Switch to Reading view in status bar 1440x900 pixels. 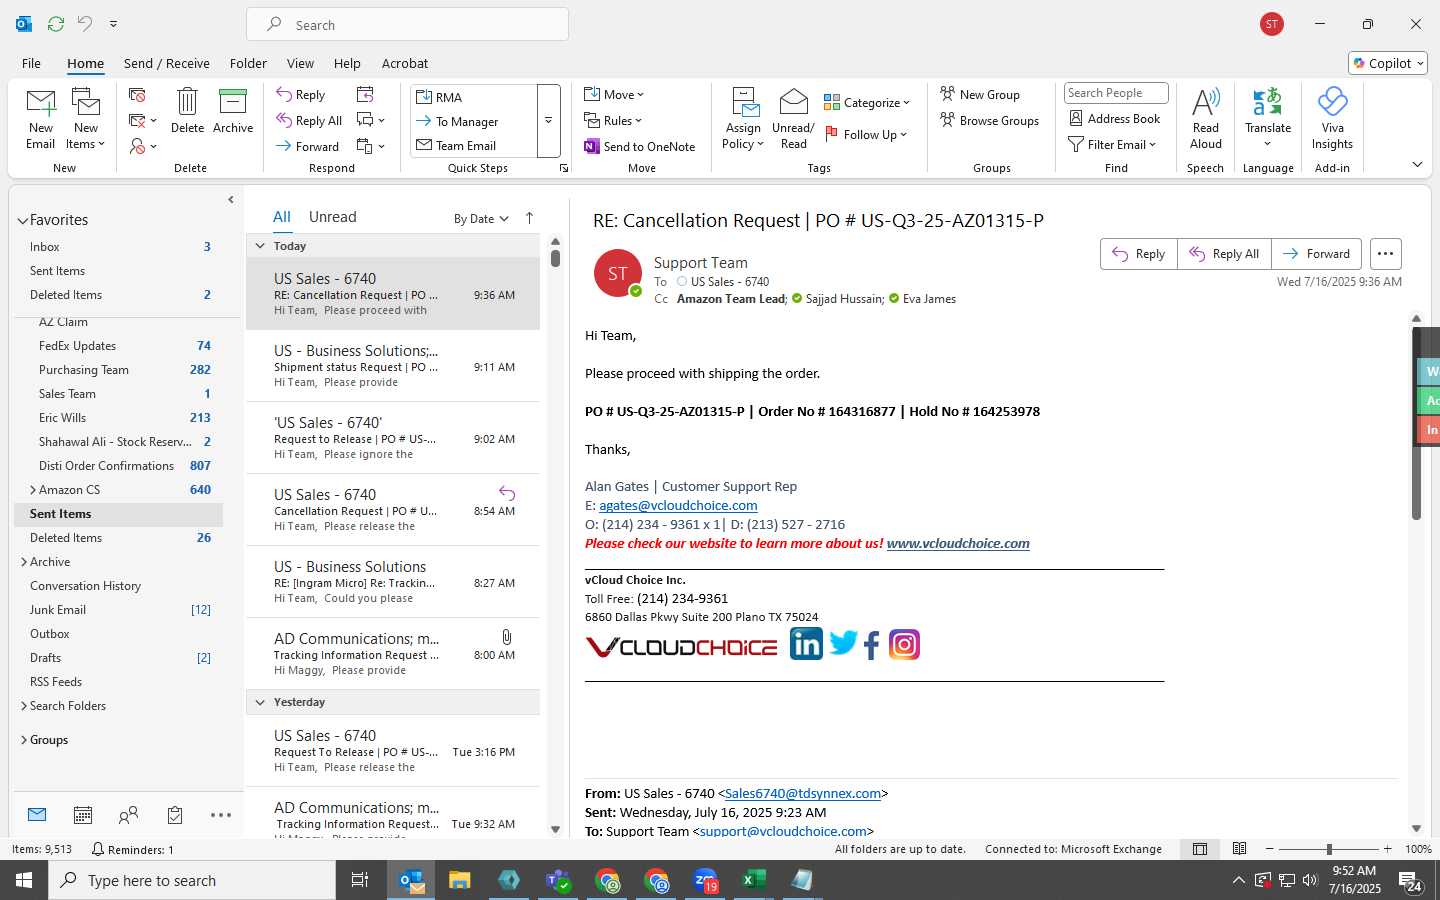(1239, 849)
